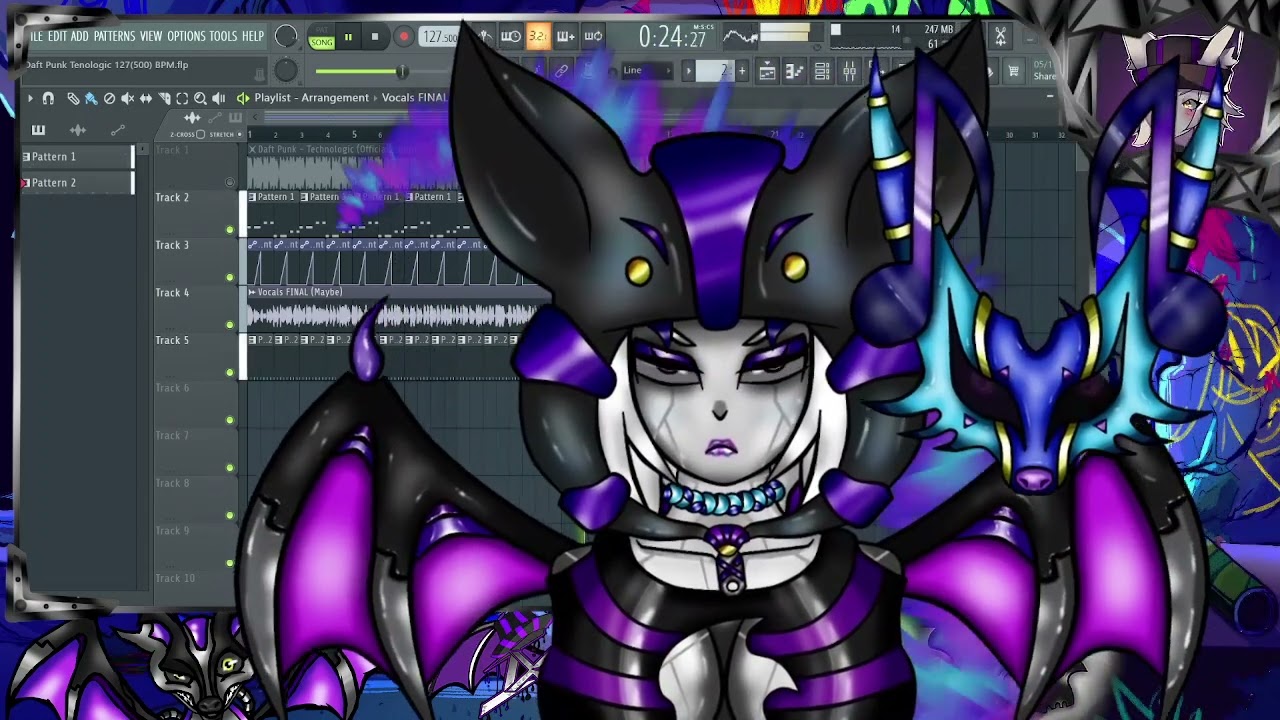Click the master volume knob
This screenshot has height=720, width=1280.
[x=286, y=37]
